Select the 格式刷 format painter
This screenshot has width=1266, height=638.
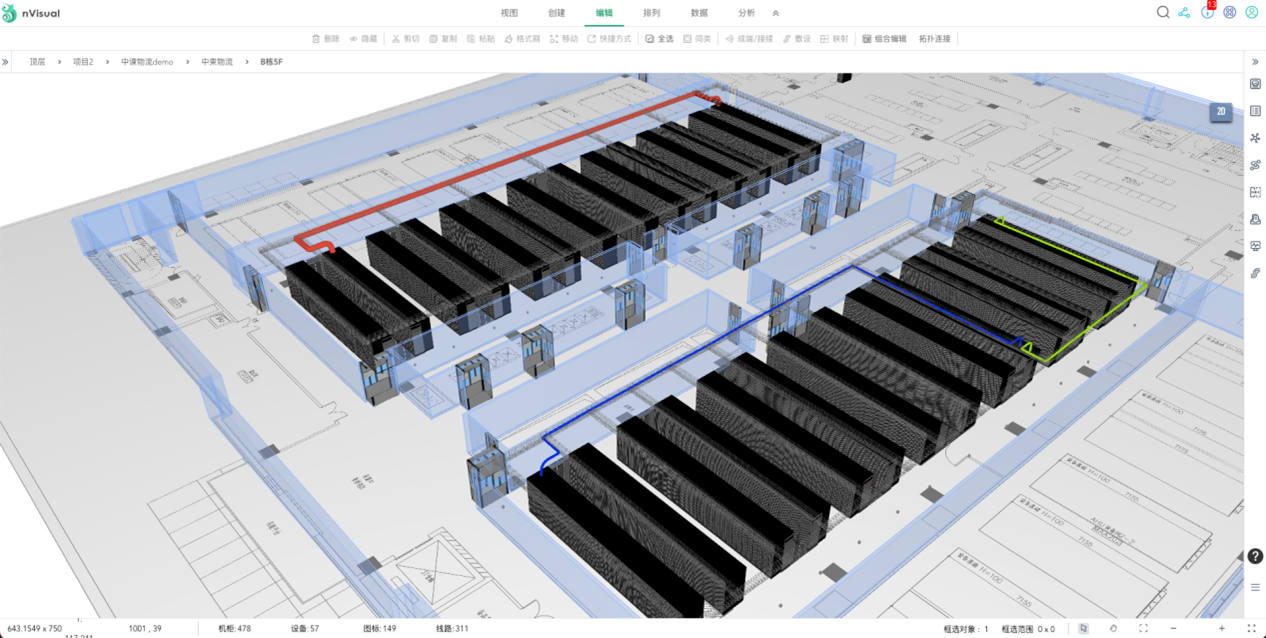coord(522,39)
